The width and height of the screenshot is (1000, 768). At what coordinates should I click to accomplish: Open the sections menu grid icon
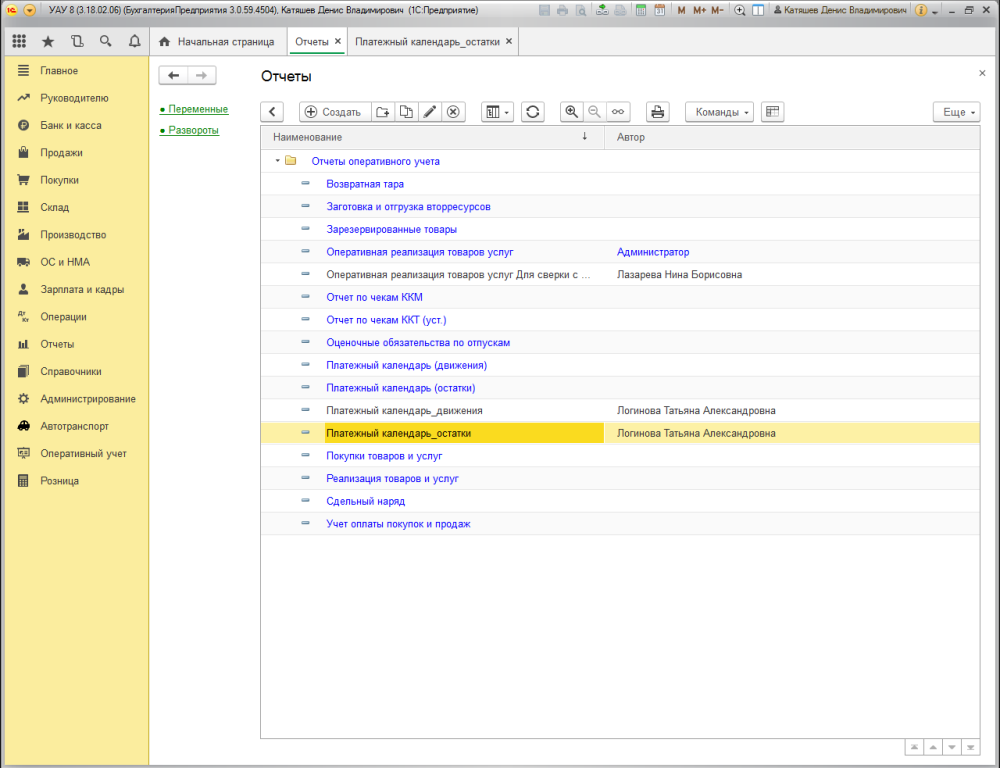[19, 41]
